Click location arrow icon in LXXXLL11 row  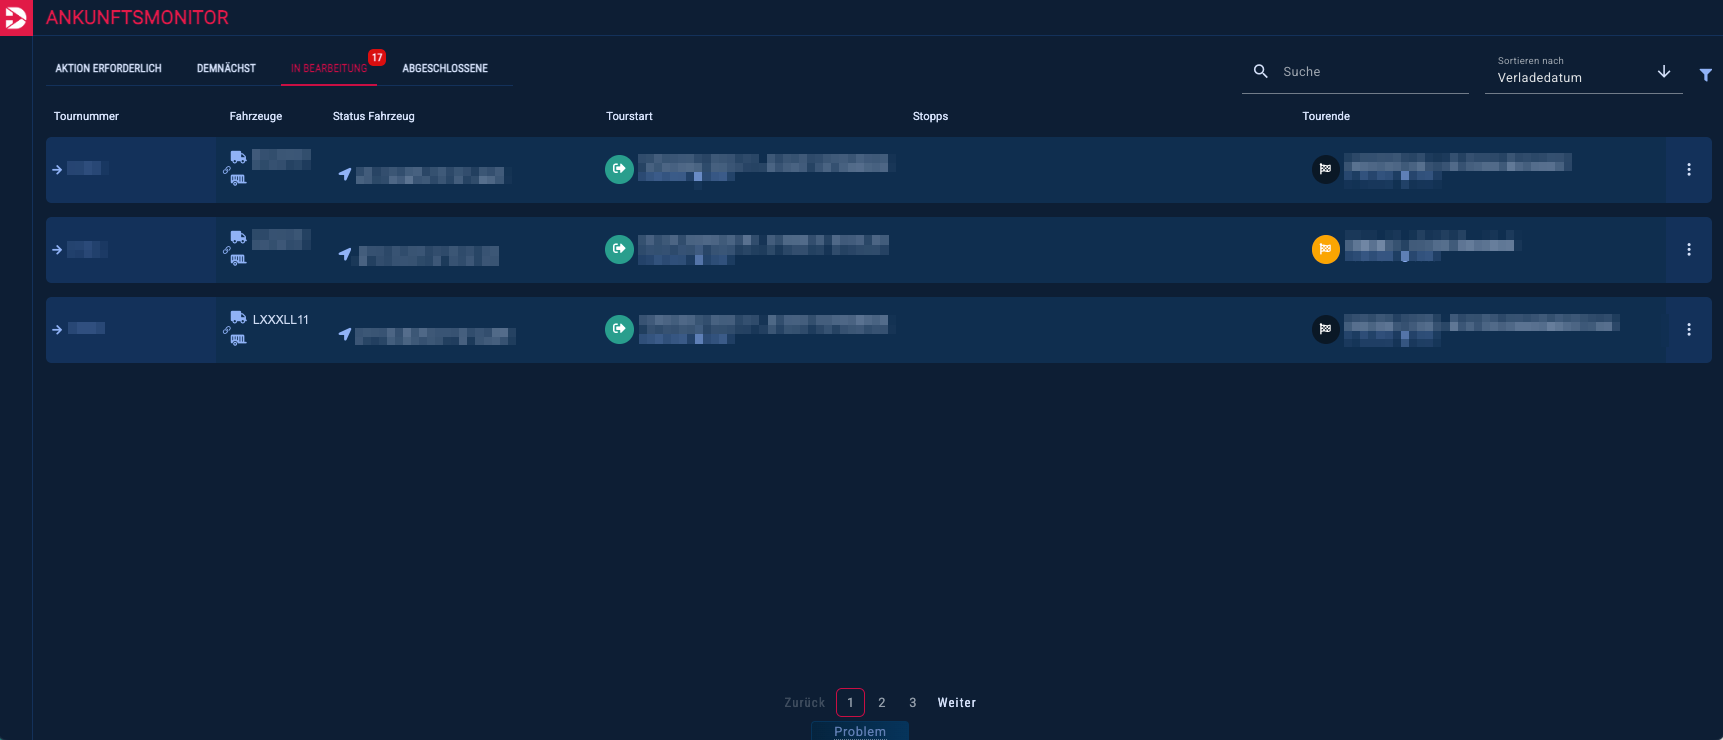click(345, 334)
